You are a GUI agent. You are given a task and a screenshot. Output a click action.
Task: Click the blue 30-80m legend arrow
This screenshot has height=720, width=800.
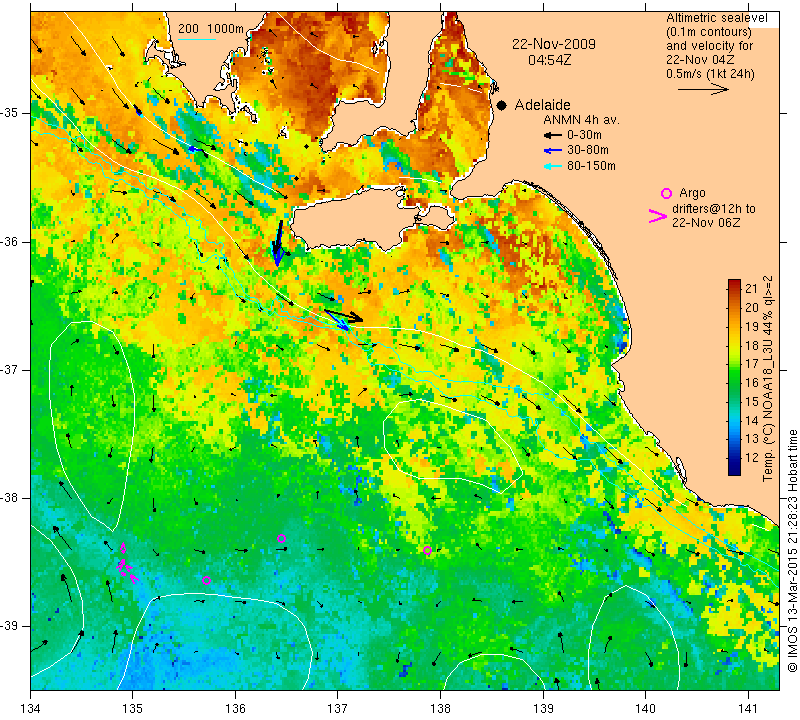tap(552, 151)
